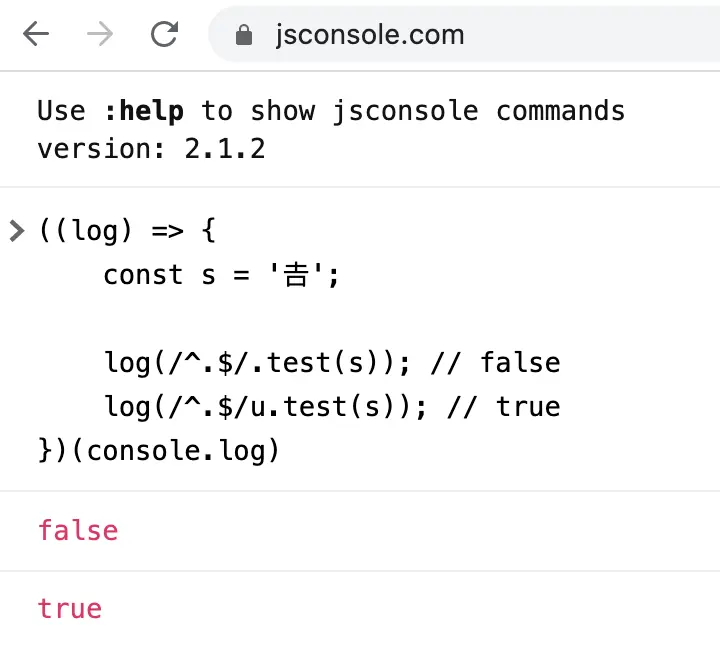Click the false output line
This screenshot has width=720, height=648.
pyautogui.click(x=78, y=530)
